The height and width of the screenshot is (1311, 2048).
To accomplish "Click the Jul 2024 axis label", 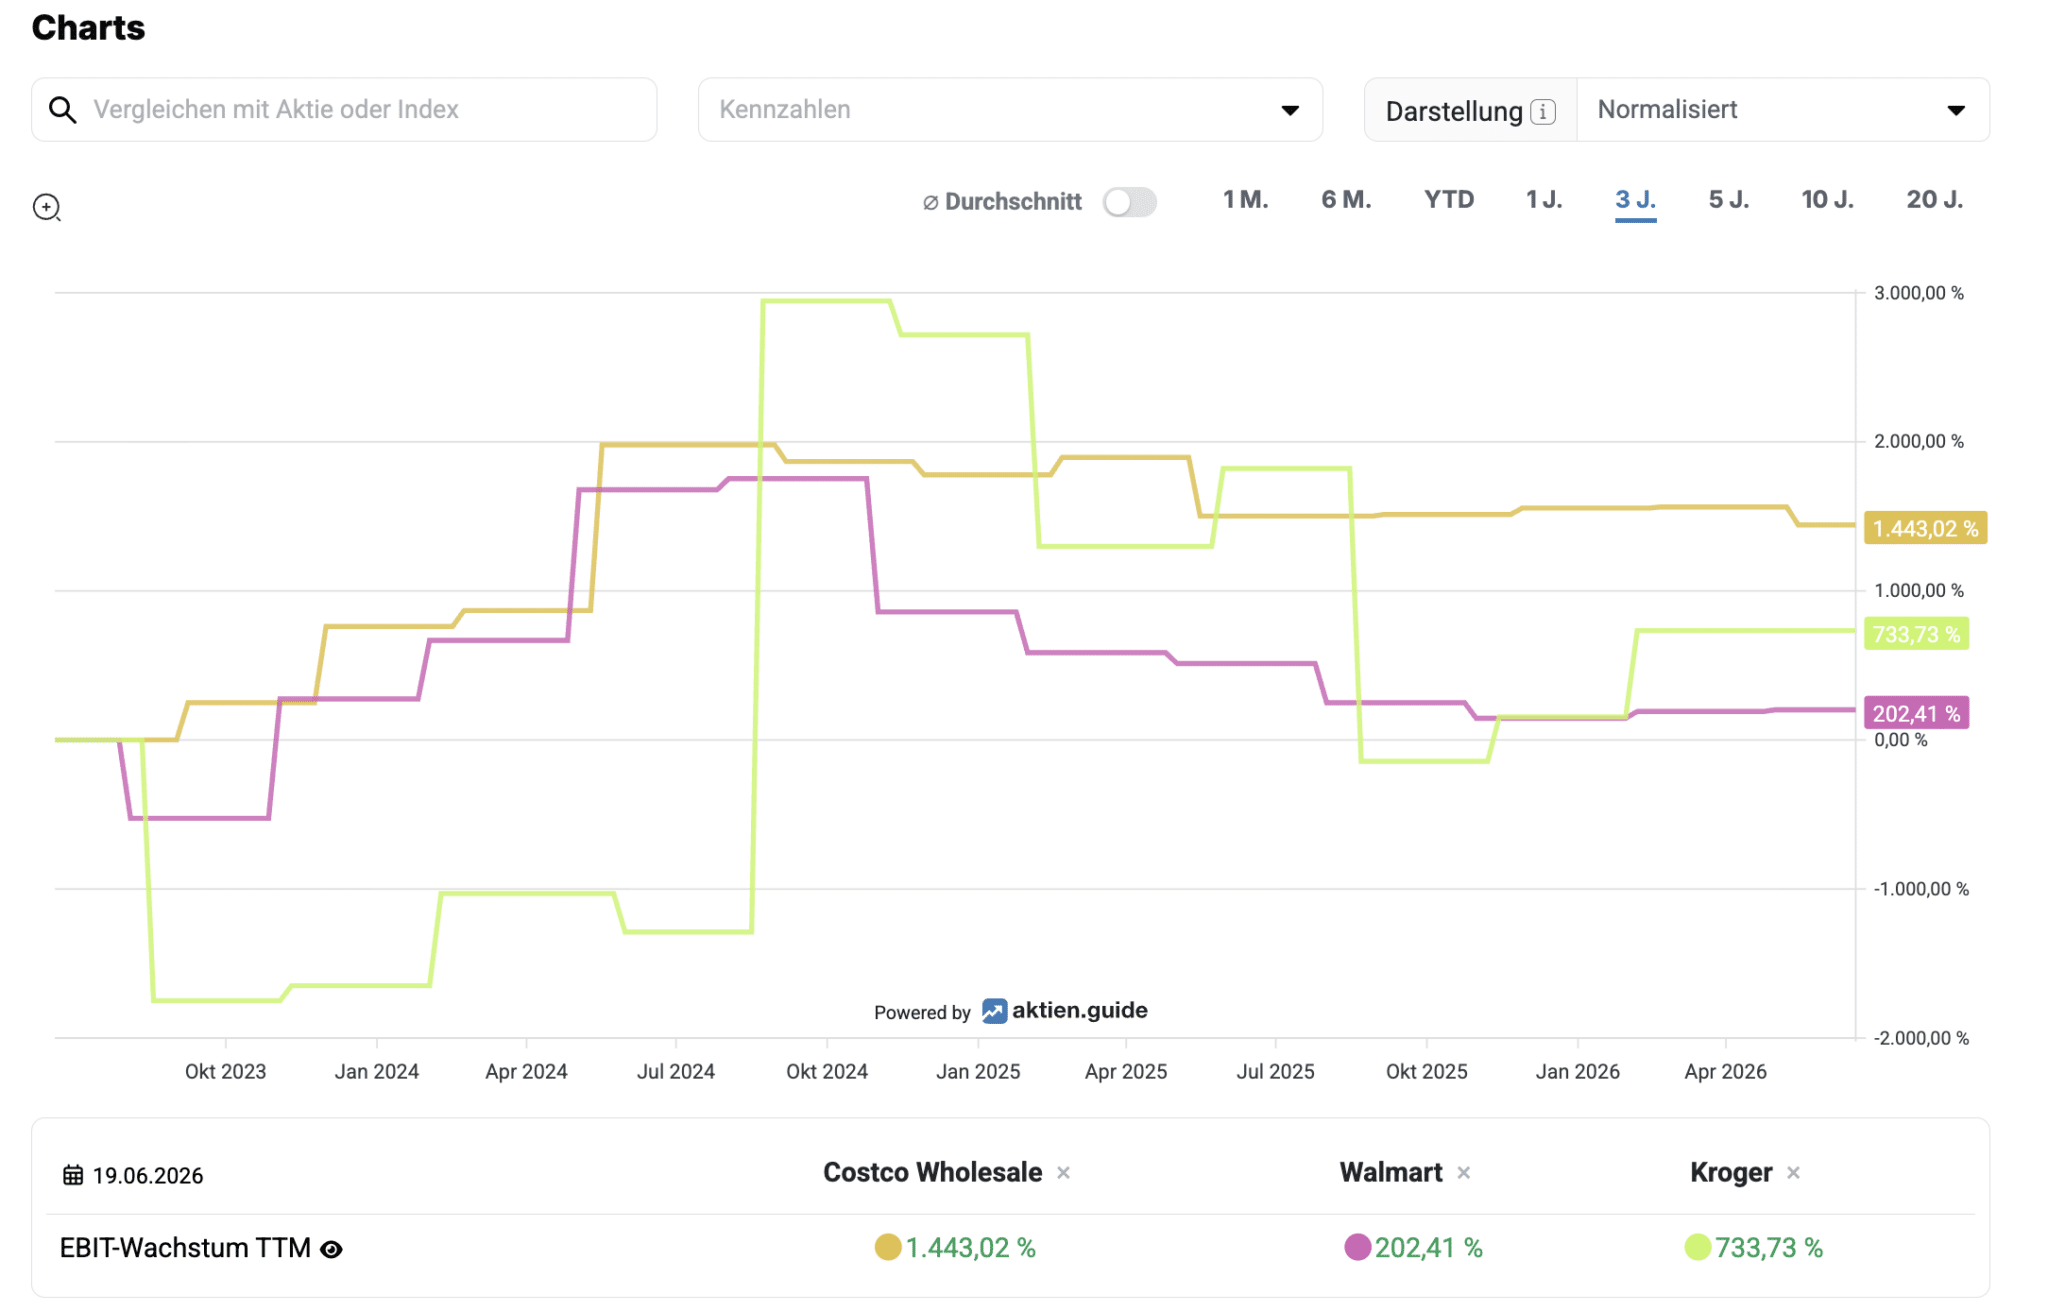I will click(676, 1071).
